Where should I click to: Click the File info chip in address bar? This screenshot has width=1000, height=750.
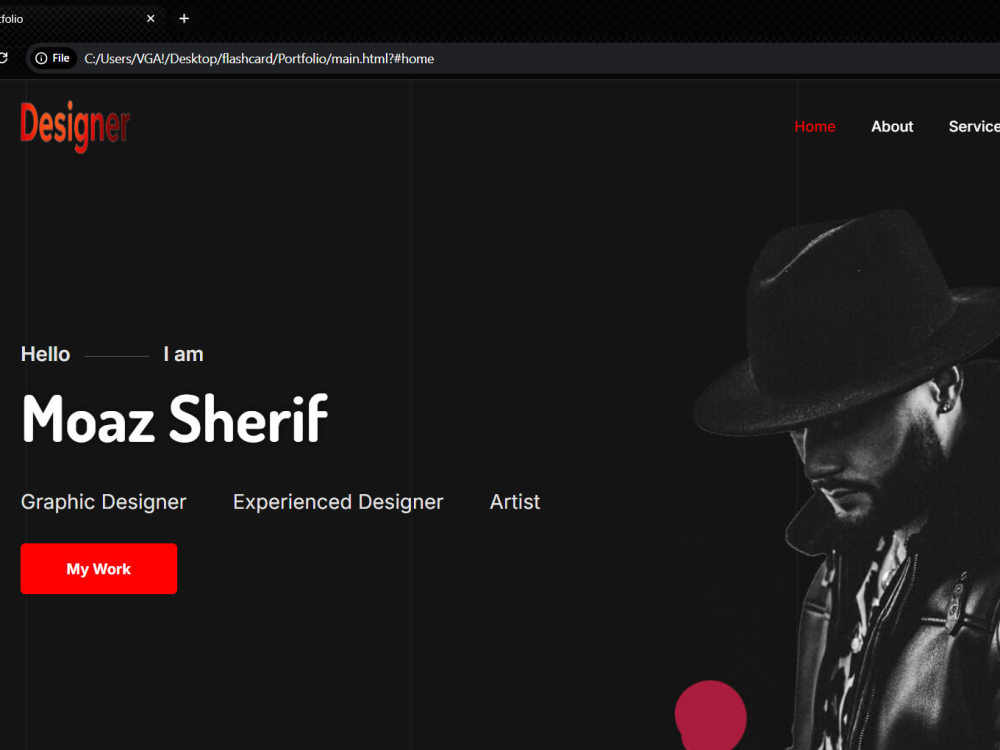[53, 58]
